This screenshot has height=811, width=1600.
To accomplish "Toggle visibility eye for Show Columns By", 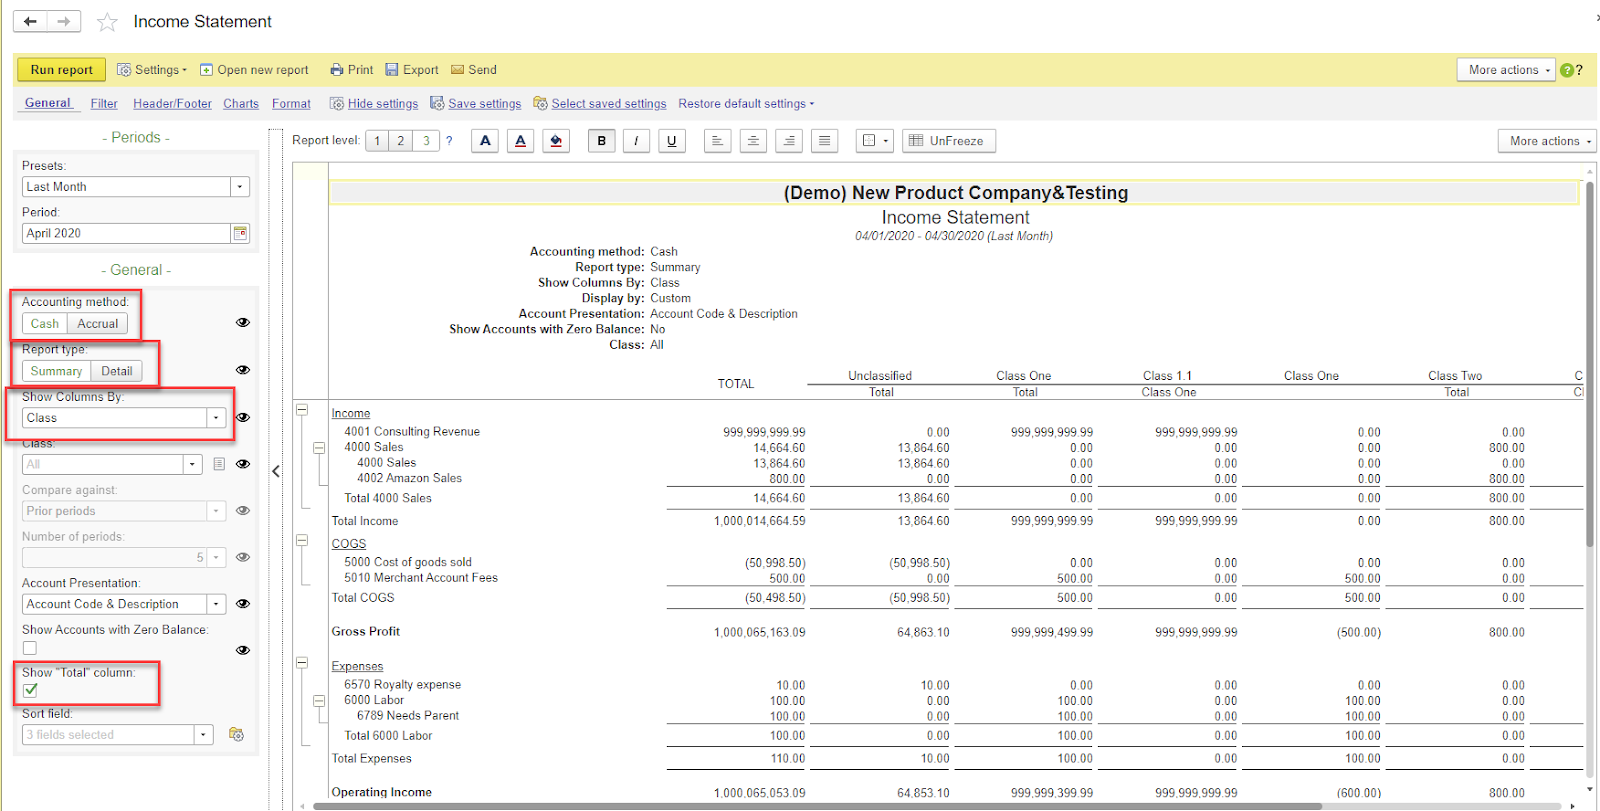I will 242,417.
